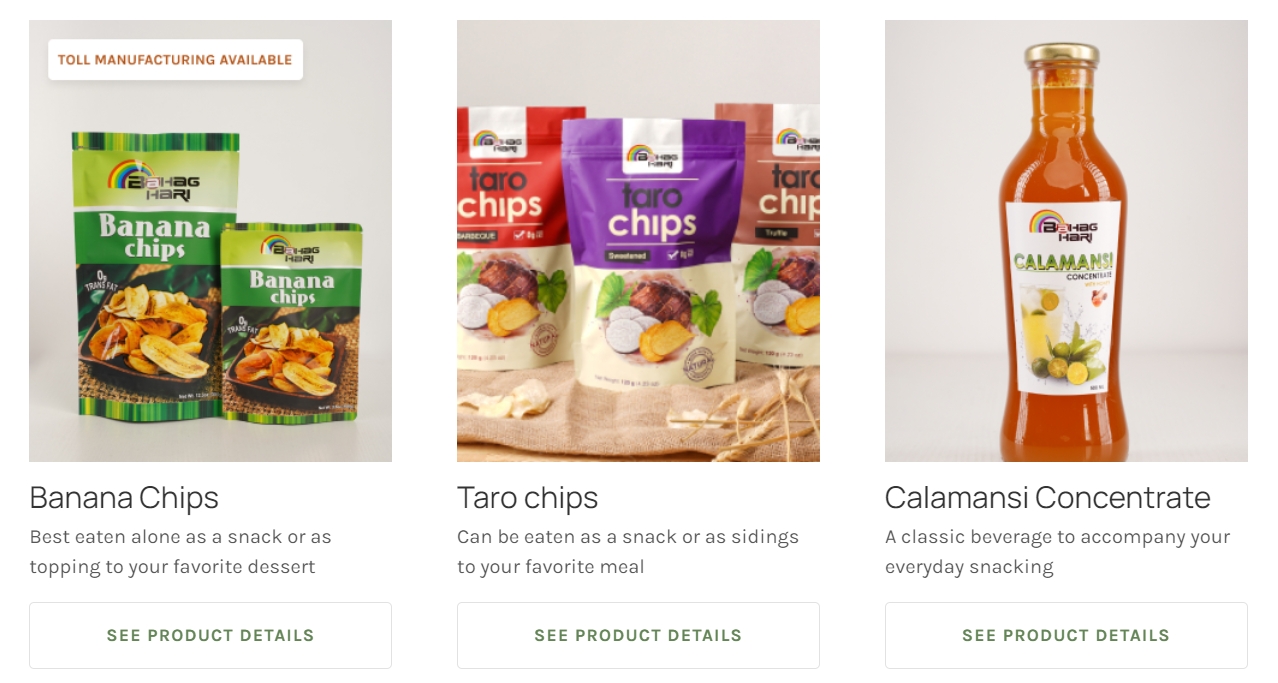Click Taro chips description about sidings
Screen dimensions: 1278x683
pyautogui.click(x=628, y=552)
